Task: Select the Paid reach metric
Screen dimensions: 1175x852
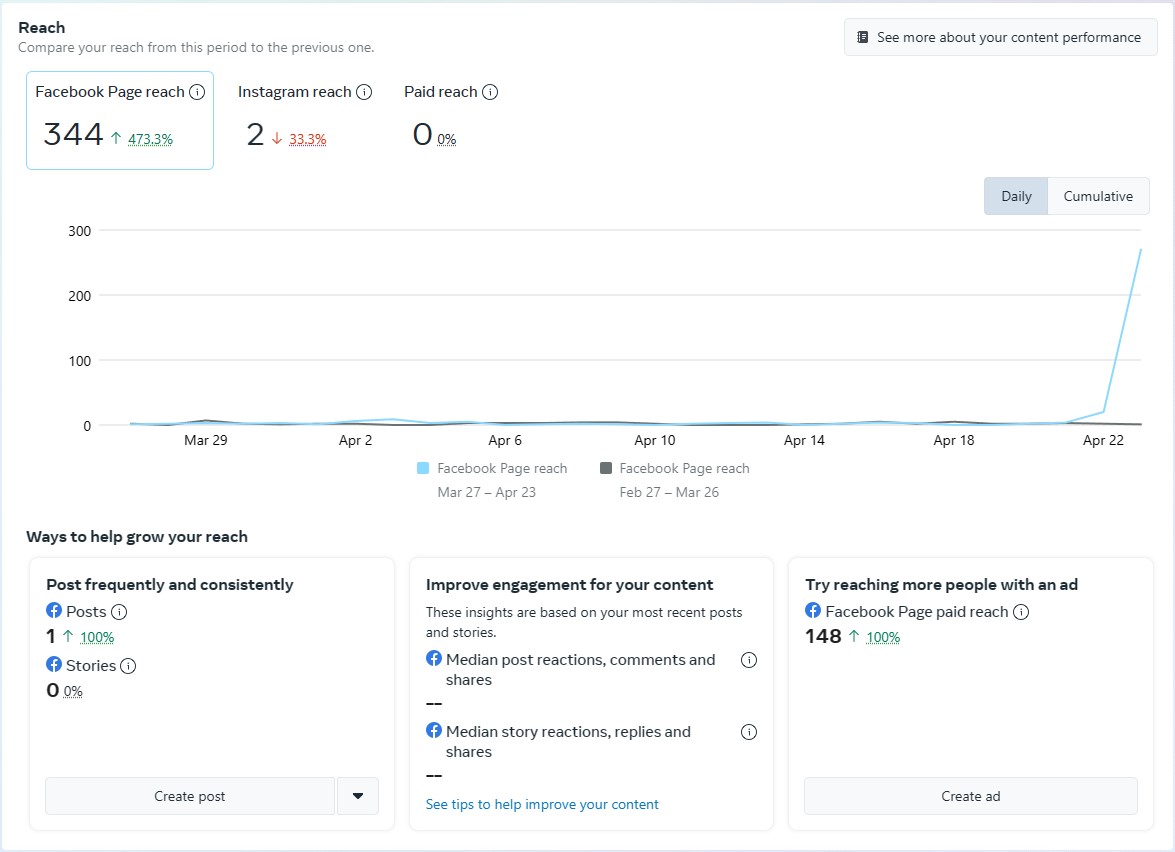Action: click(x=451, y=121)
